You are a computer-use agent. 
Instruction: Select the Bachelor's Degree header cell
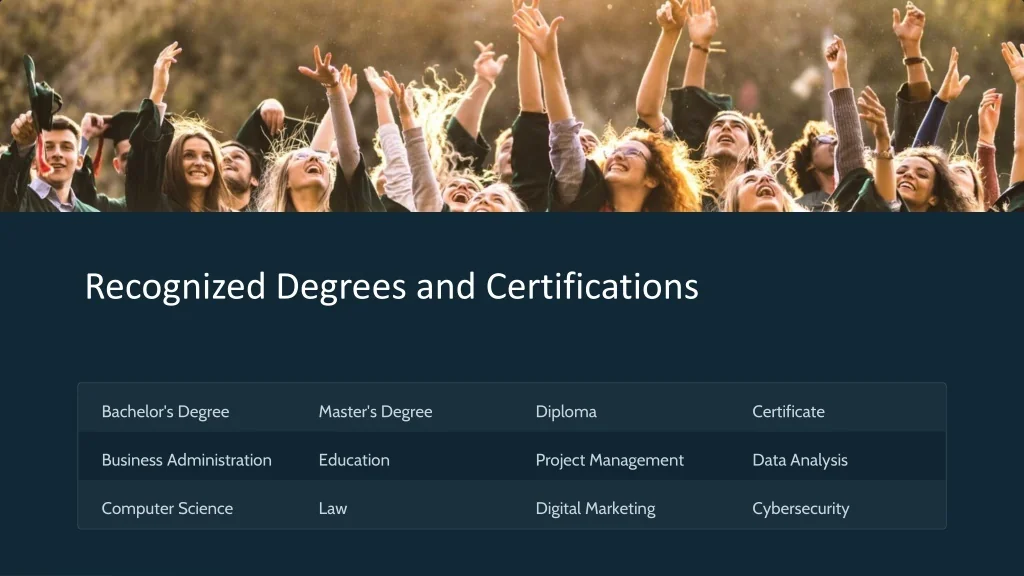[165, 412]
